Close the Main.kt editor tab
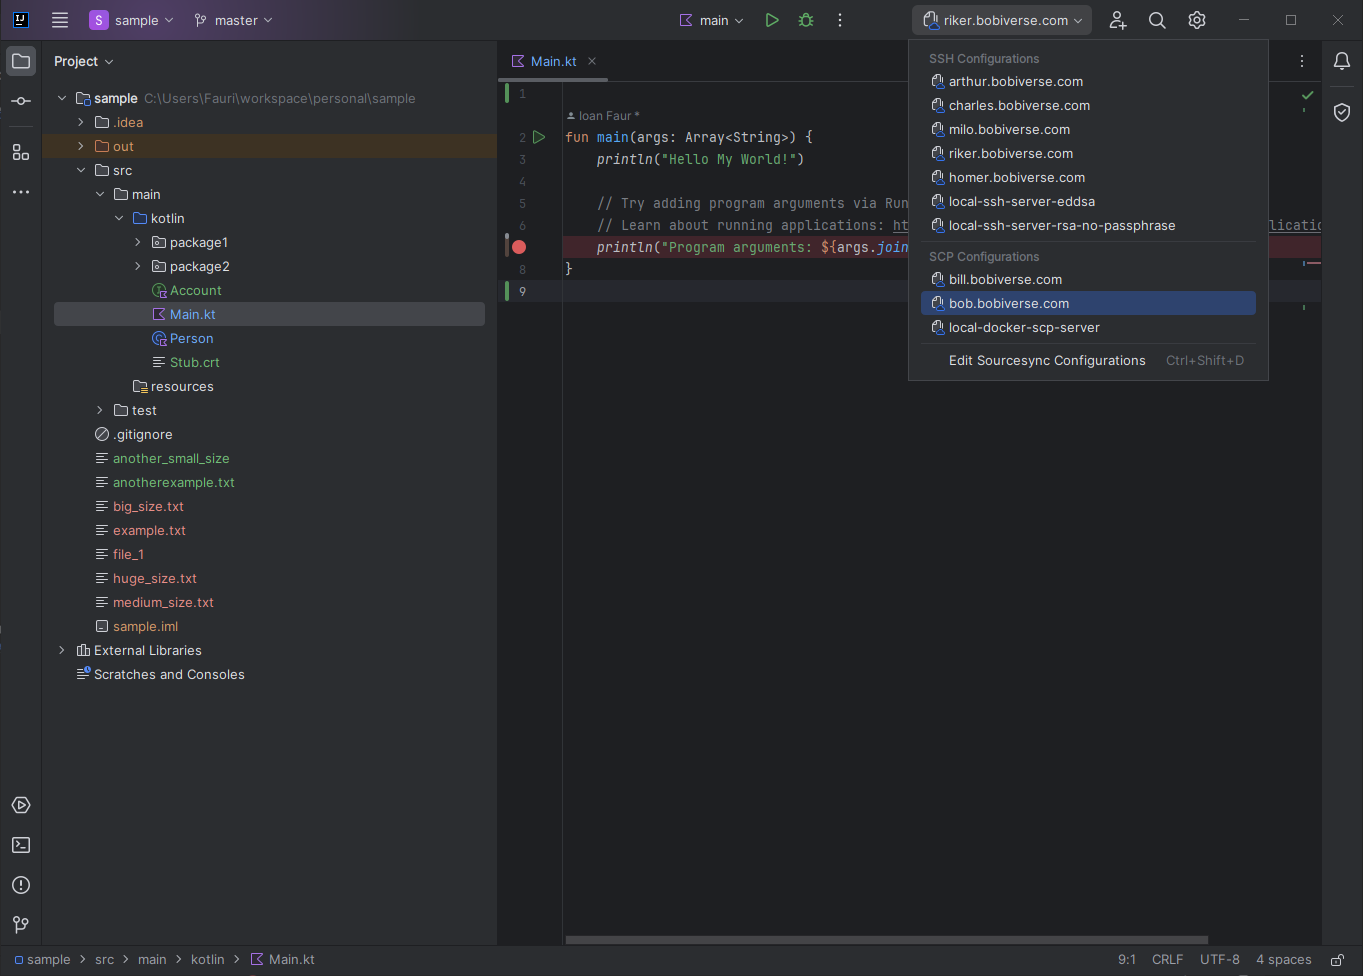 pos(592,61)
